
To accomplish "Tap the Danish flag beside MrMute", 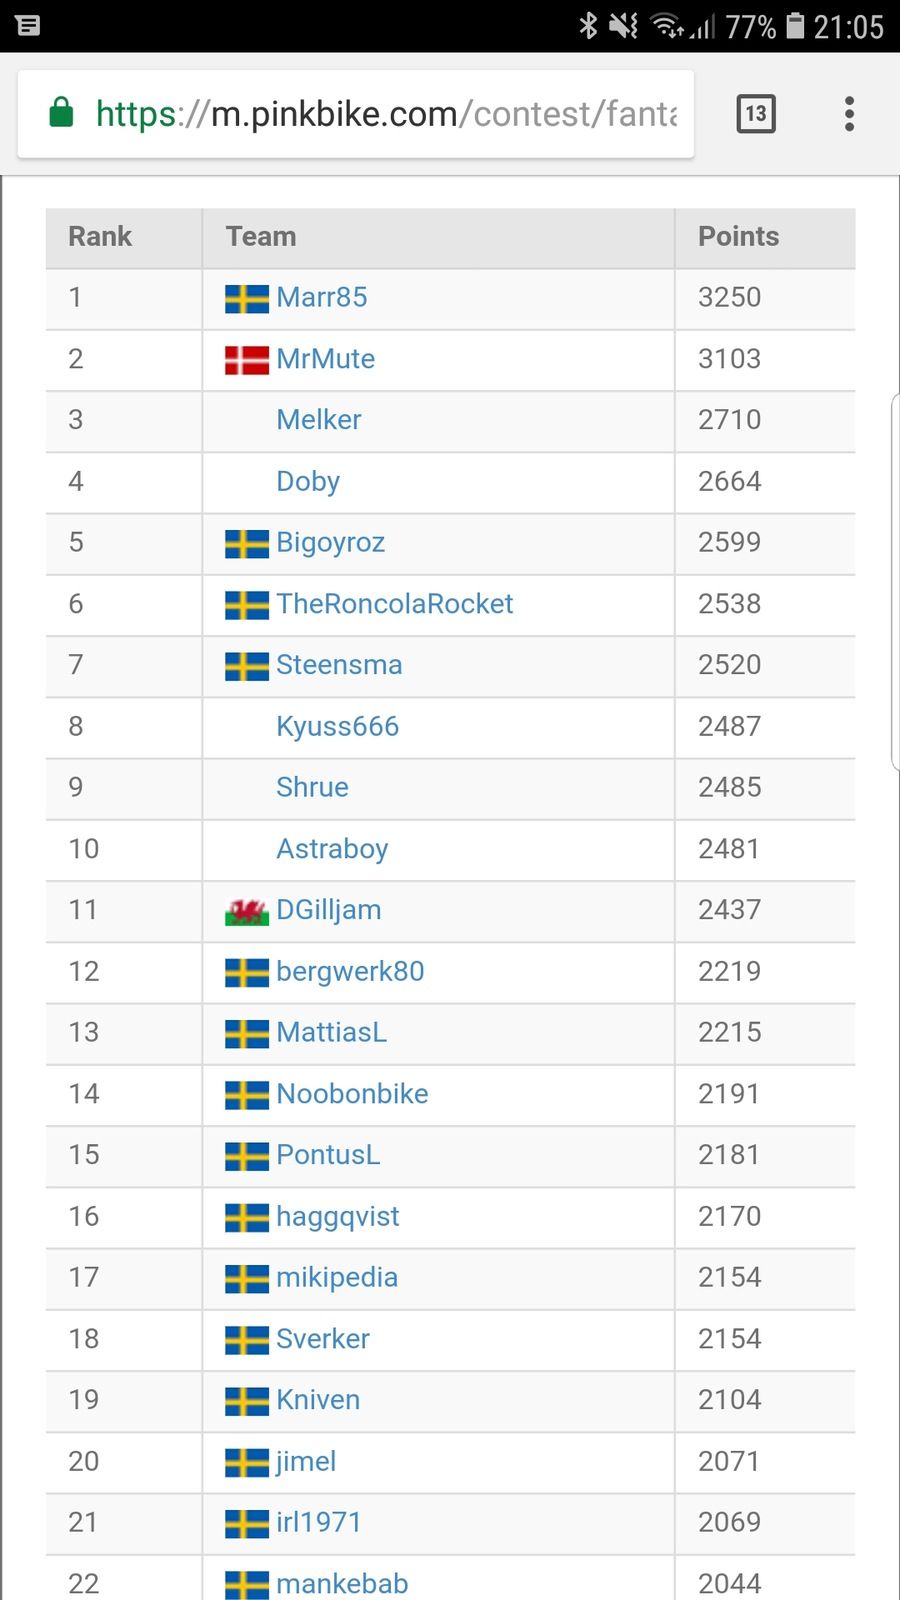I will (x=247, y=360).
